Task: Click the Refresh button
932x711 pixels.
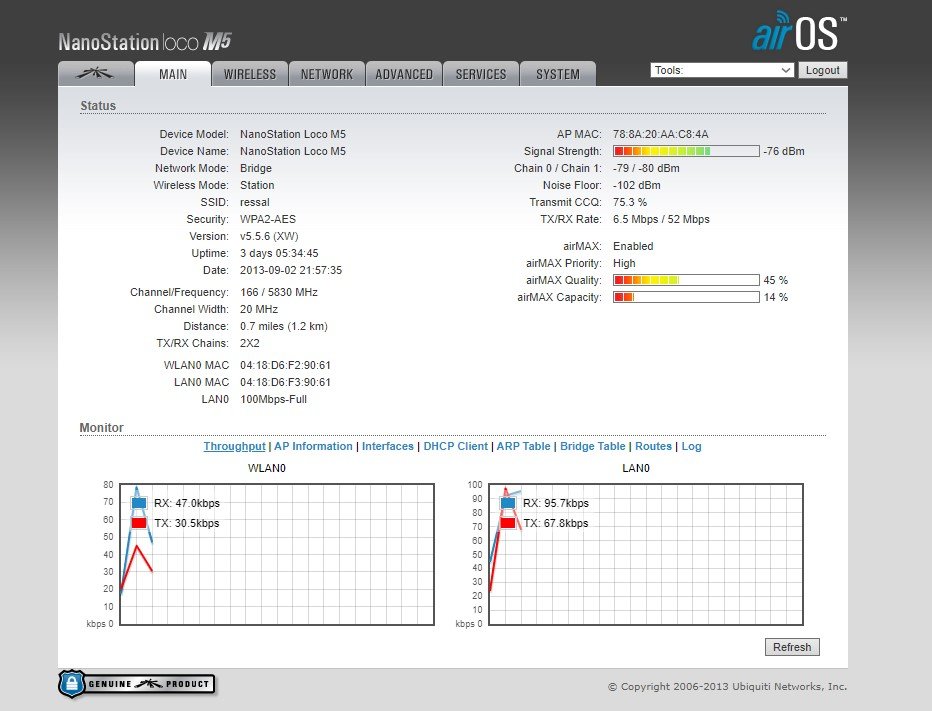Action: click(x=792, y=647)
